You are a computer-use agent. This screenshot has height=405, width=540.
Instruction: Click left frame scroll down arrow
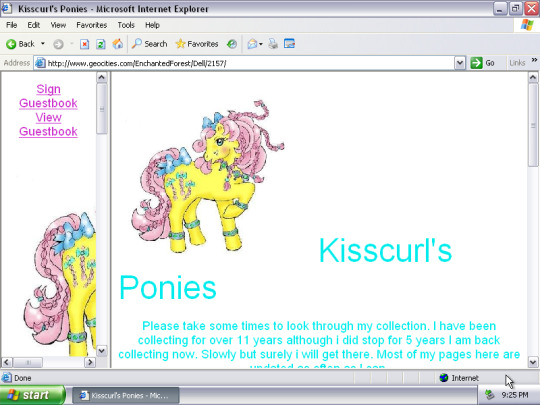(x=102, y=351)
